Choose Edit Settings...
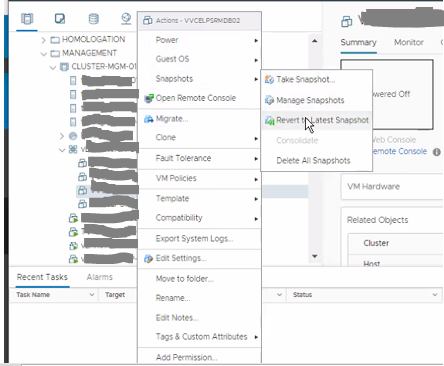 [x=199, y=259]
